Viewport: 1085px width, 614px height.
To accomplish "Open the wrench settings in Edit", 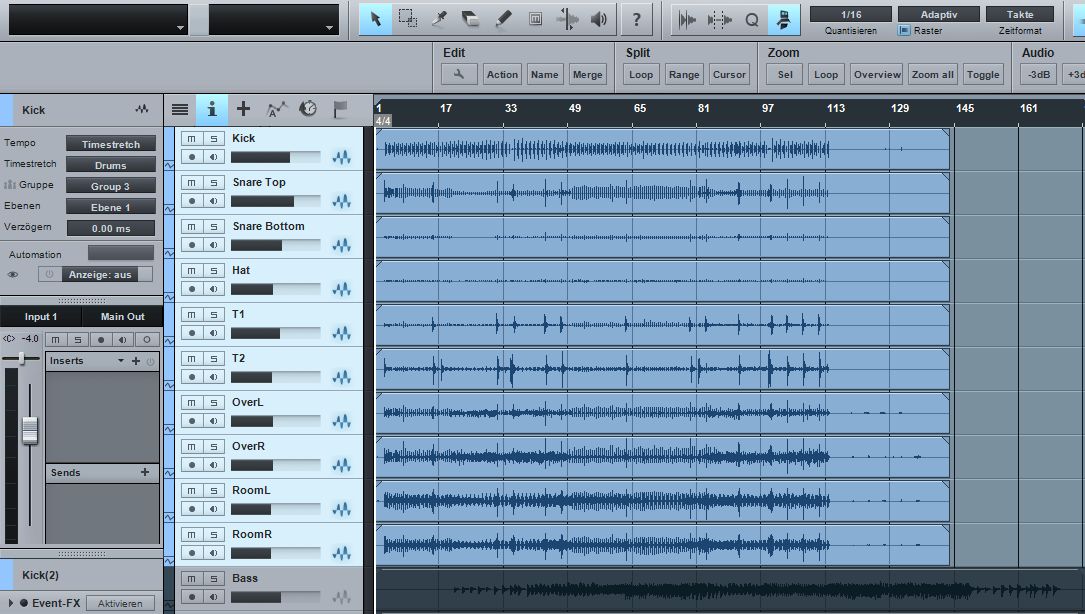I will point(459,74).
